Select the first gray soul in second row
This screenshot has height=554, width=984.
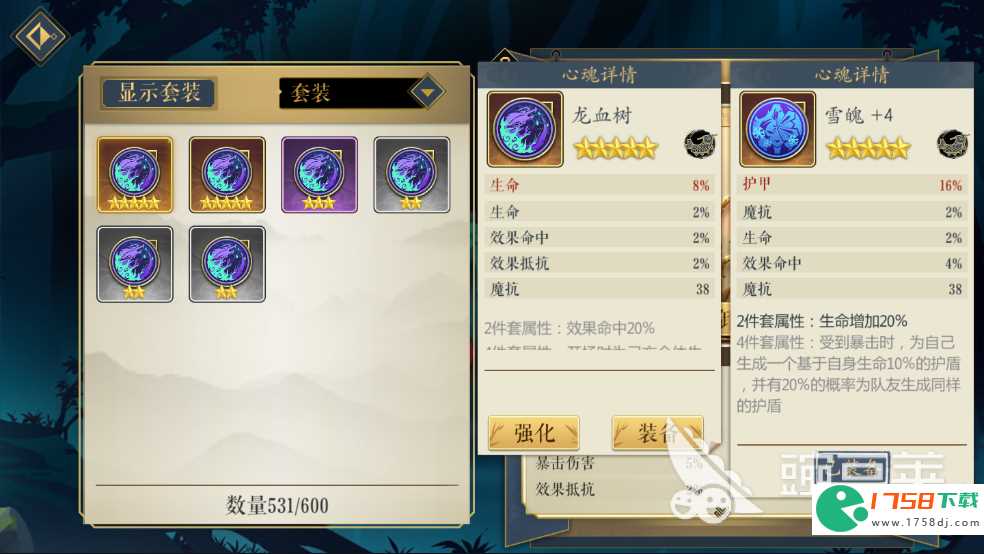135,264
